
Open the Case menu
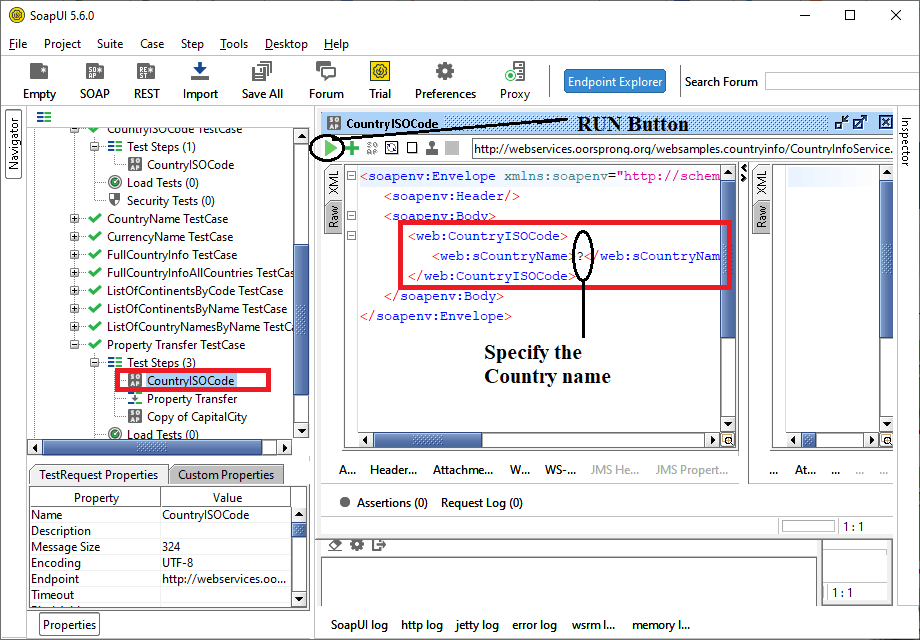(x=152, y=44)
